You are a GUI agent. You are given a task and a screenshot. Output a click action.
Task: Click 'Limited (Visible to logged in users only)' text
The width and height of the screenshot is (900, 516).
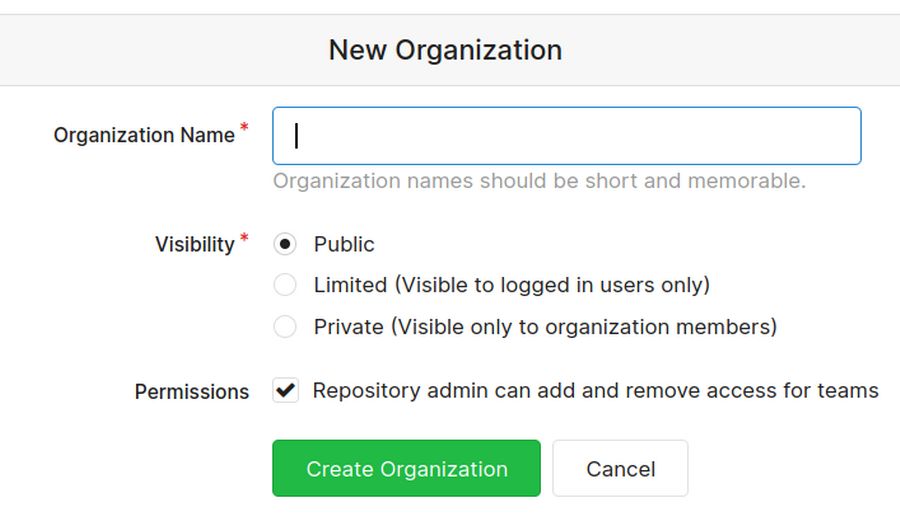pos(511,285)
